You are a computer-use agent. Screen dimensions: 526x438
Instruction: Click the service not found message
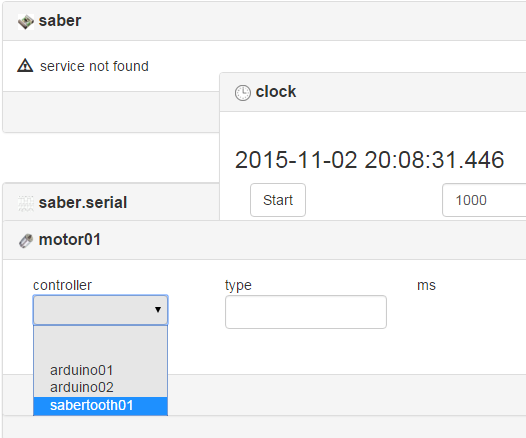point(94,66)
